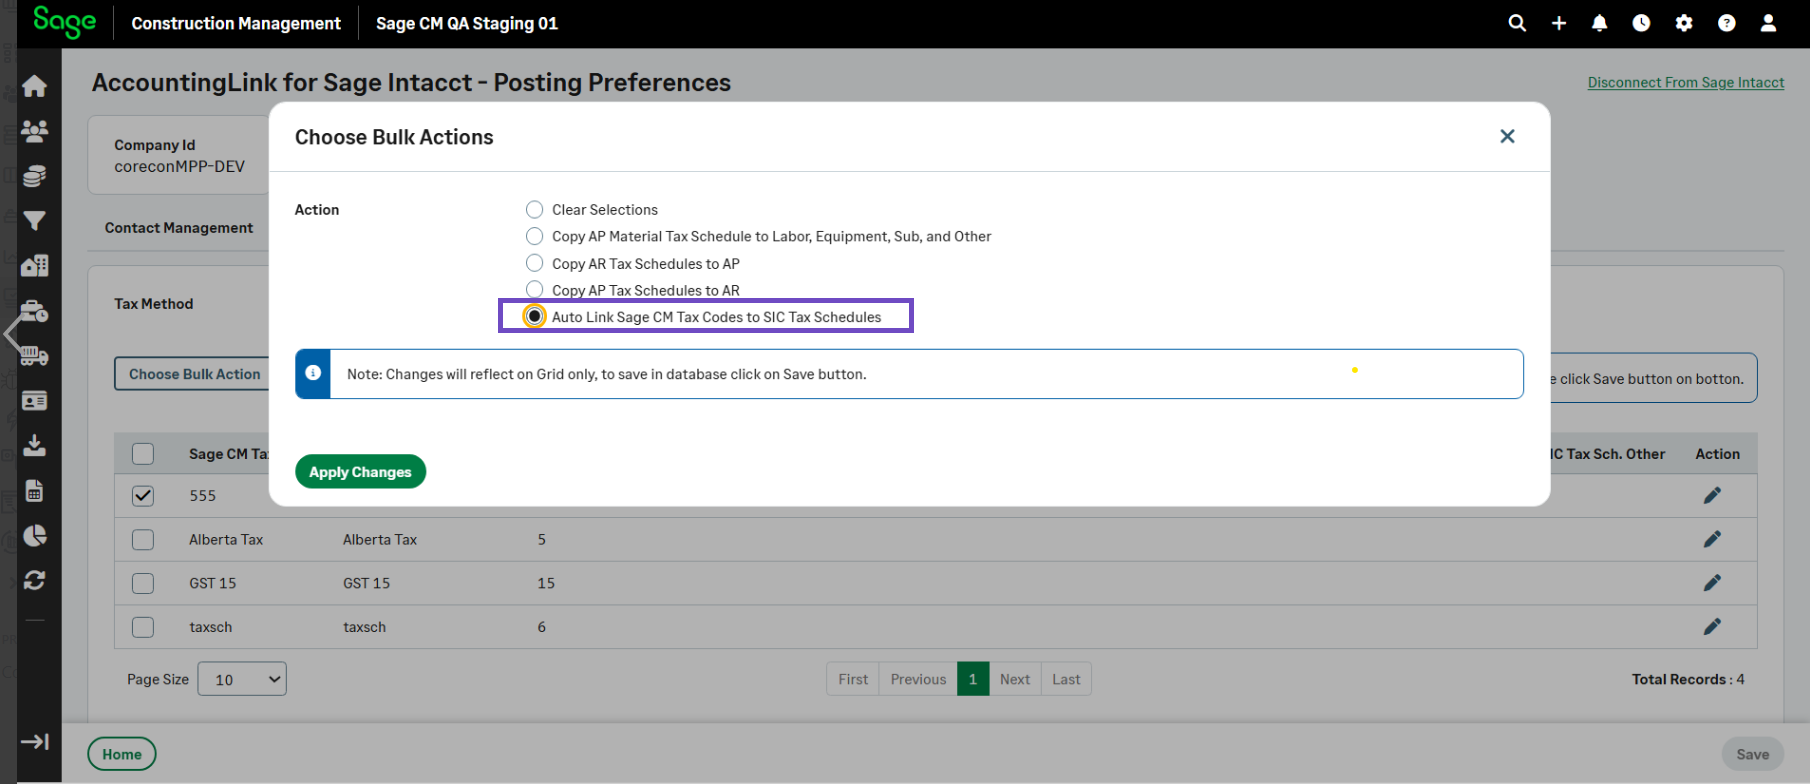The width and height of the screenshot is (1810, 784).
Task: Click the help question mark icon
Action: tap(1726, 23)
